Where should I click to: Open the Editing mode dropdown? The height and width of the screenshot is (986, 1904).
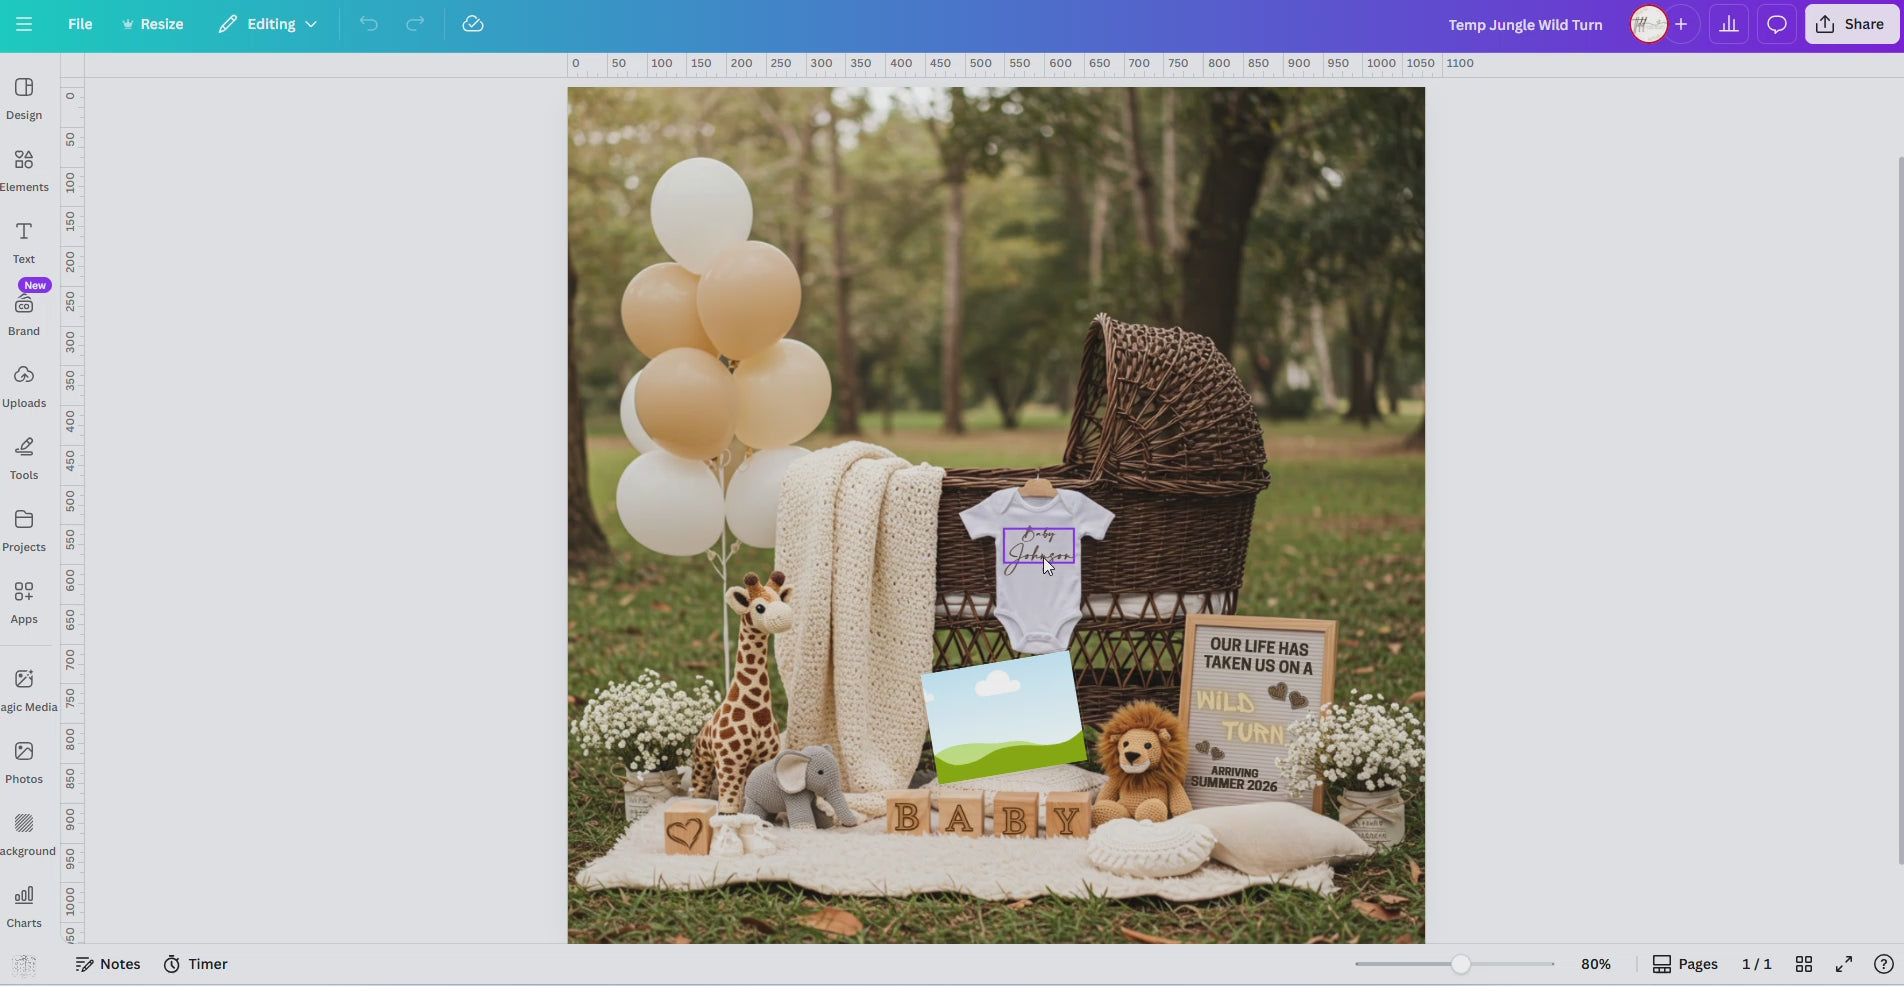point(265,24)
